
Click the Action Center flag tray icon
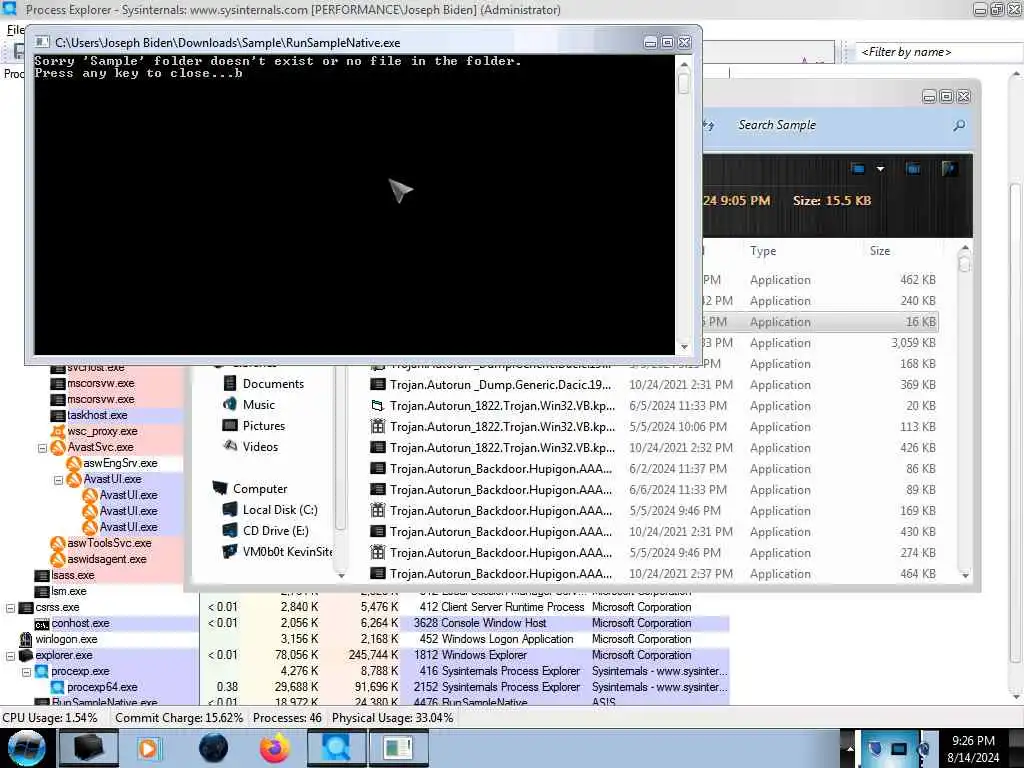(x=874, y=748)
